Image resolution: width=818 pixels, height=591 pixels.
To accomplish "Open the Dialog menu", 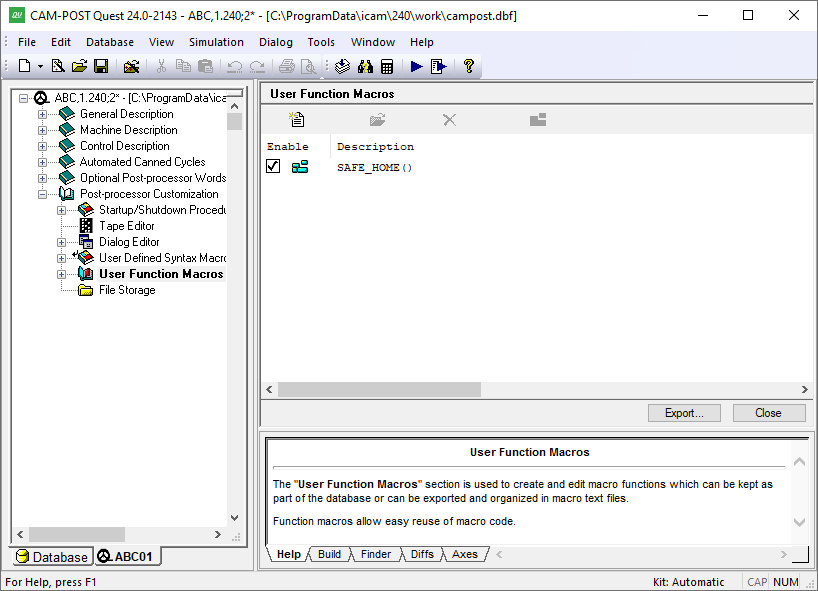I will tap(275, 42).
